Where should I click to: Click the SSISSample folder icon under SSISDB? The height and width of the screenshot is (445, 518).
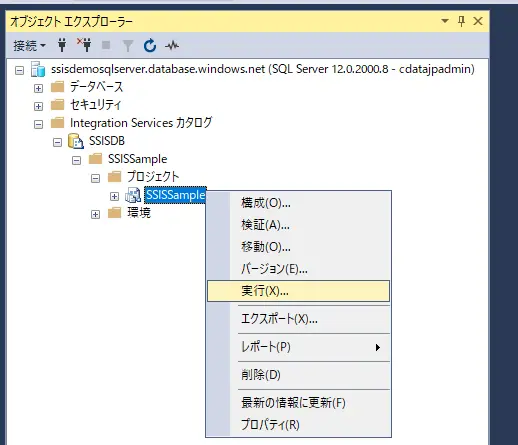click(95, 159)
